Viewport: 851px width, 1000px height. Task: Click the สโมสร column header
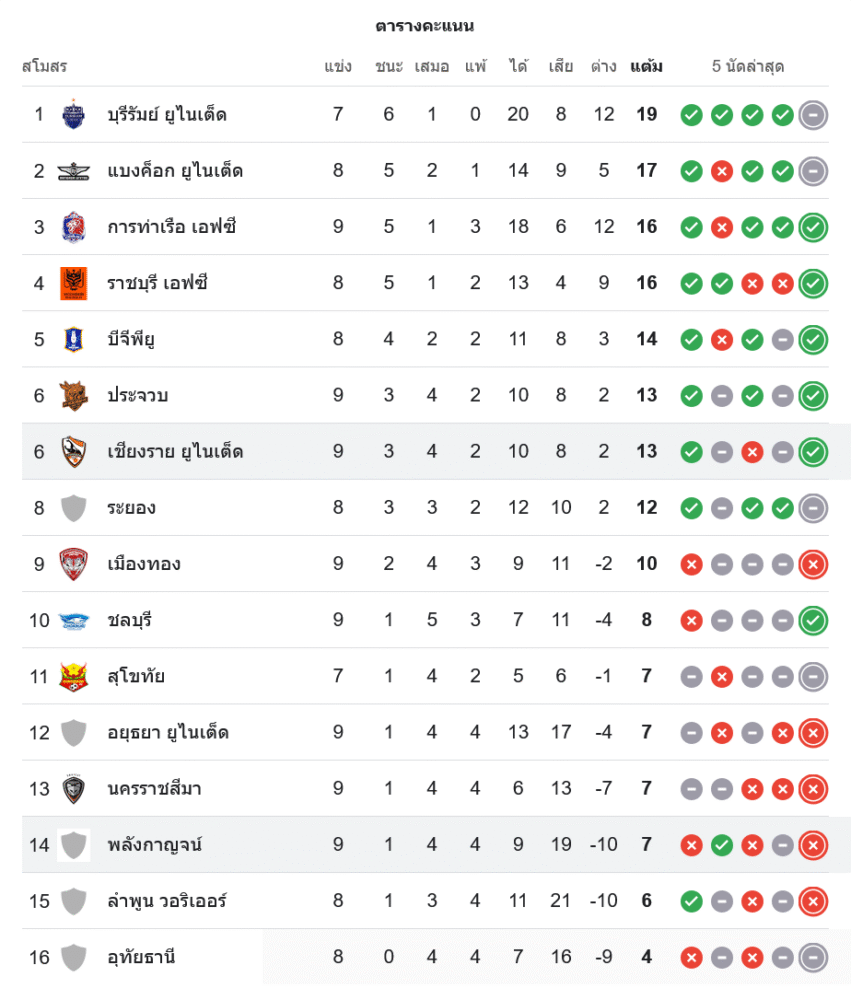point(44,67)
